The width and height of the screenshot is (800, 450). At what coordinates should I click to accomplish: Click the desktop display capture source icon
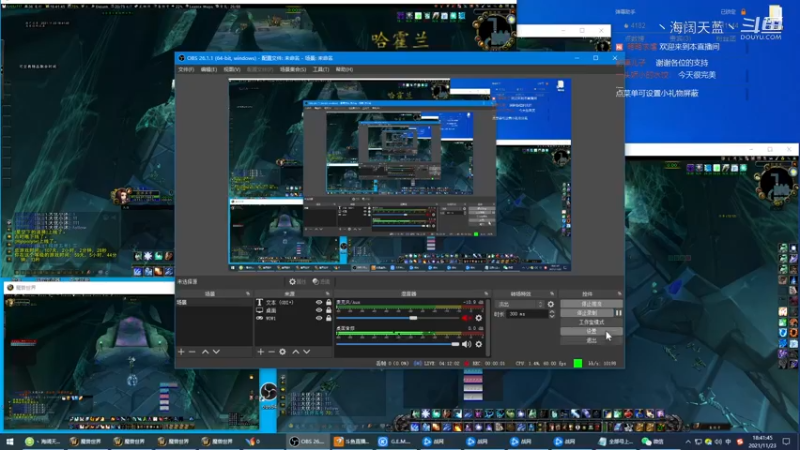(259, 310)
